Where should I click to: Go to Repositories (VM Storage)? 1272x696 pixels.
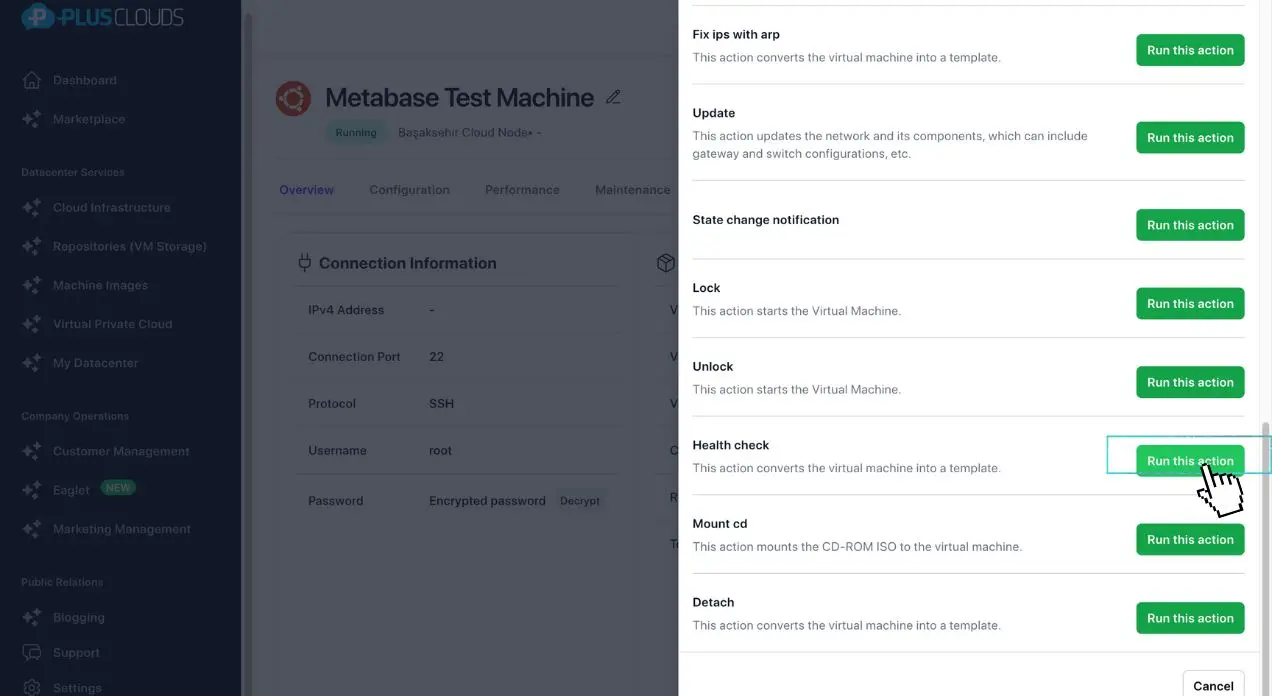tap(129, 246)
